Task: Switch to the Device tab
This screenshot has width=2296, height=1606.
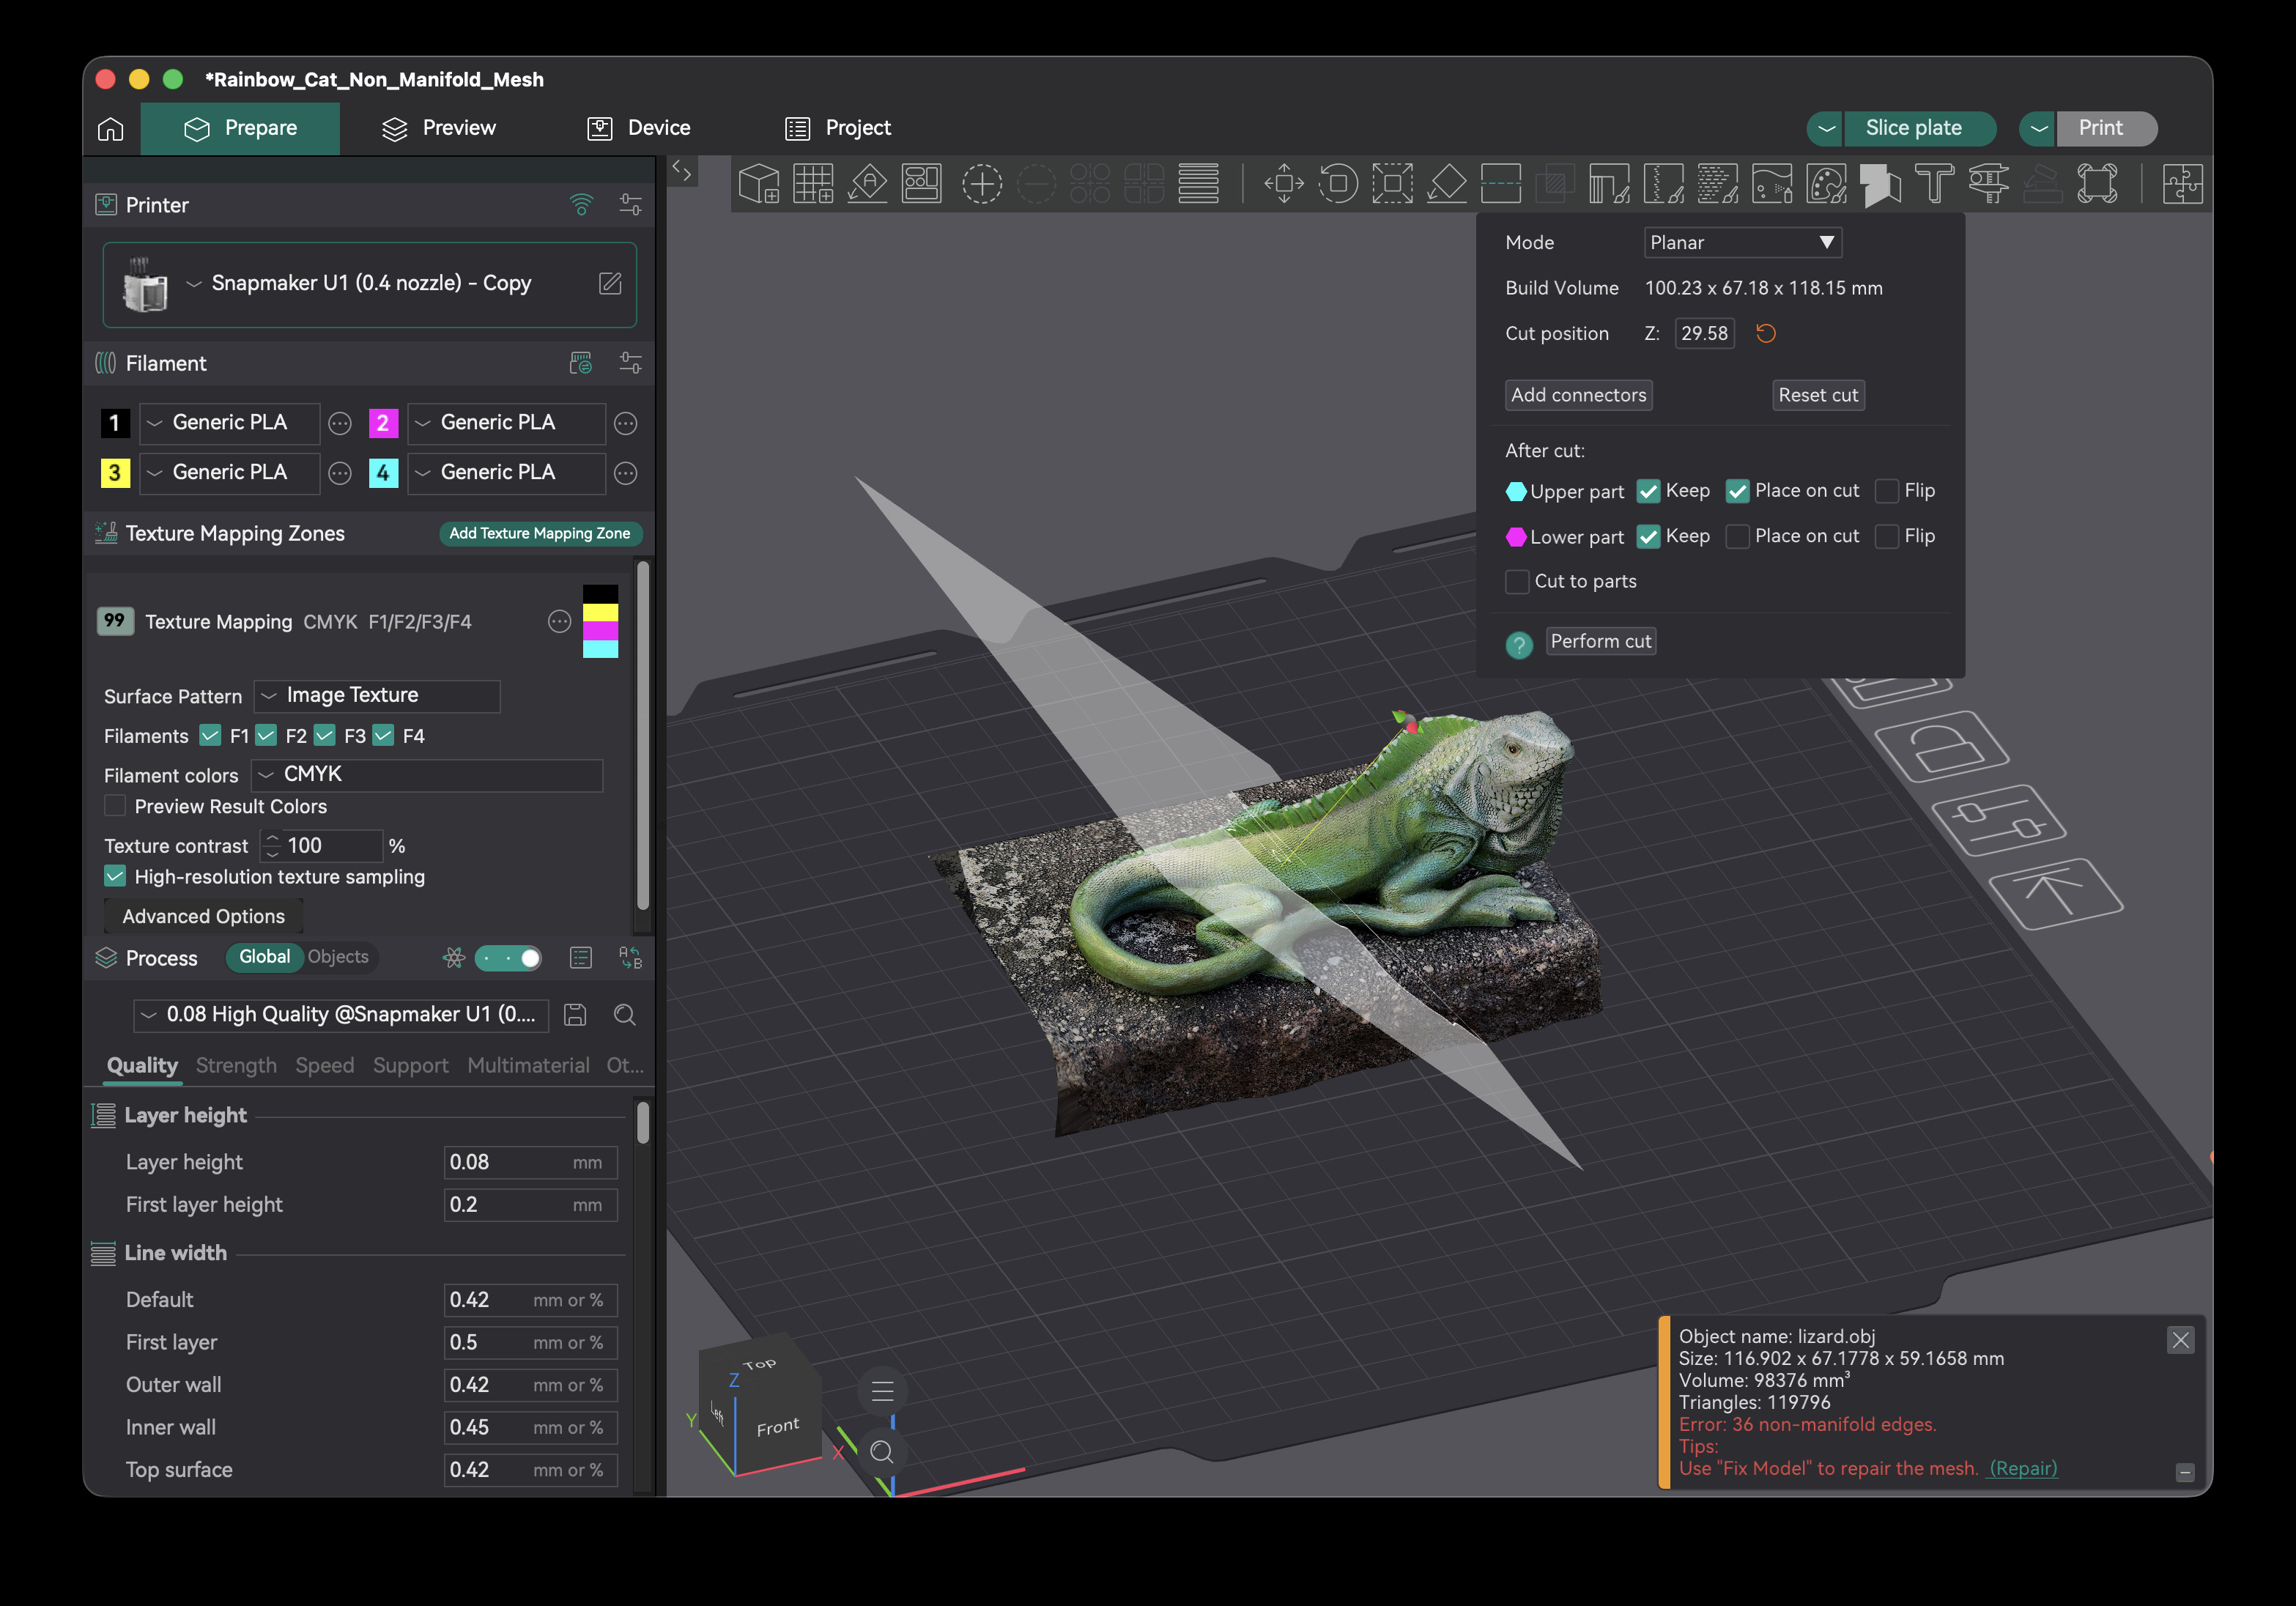Action: tap(639, 128)
